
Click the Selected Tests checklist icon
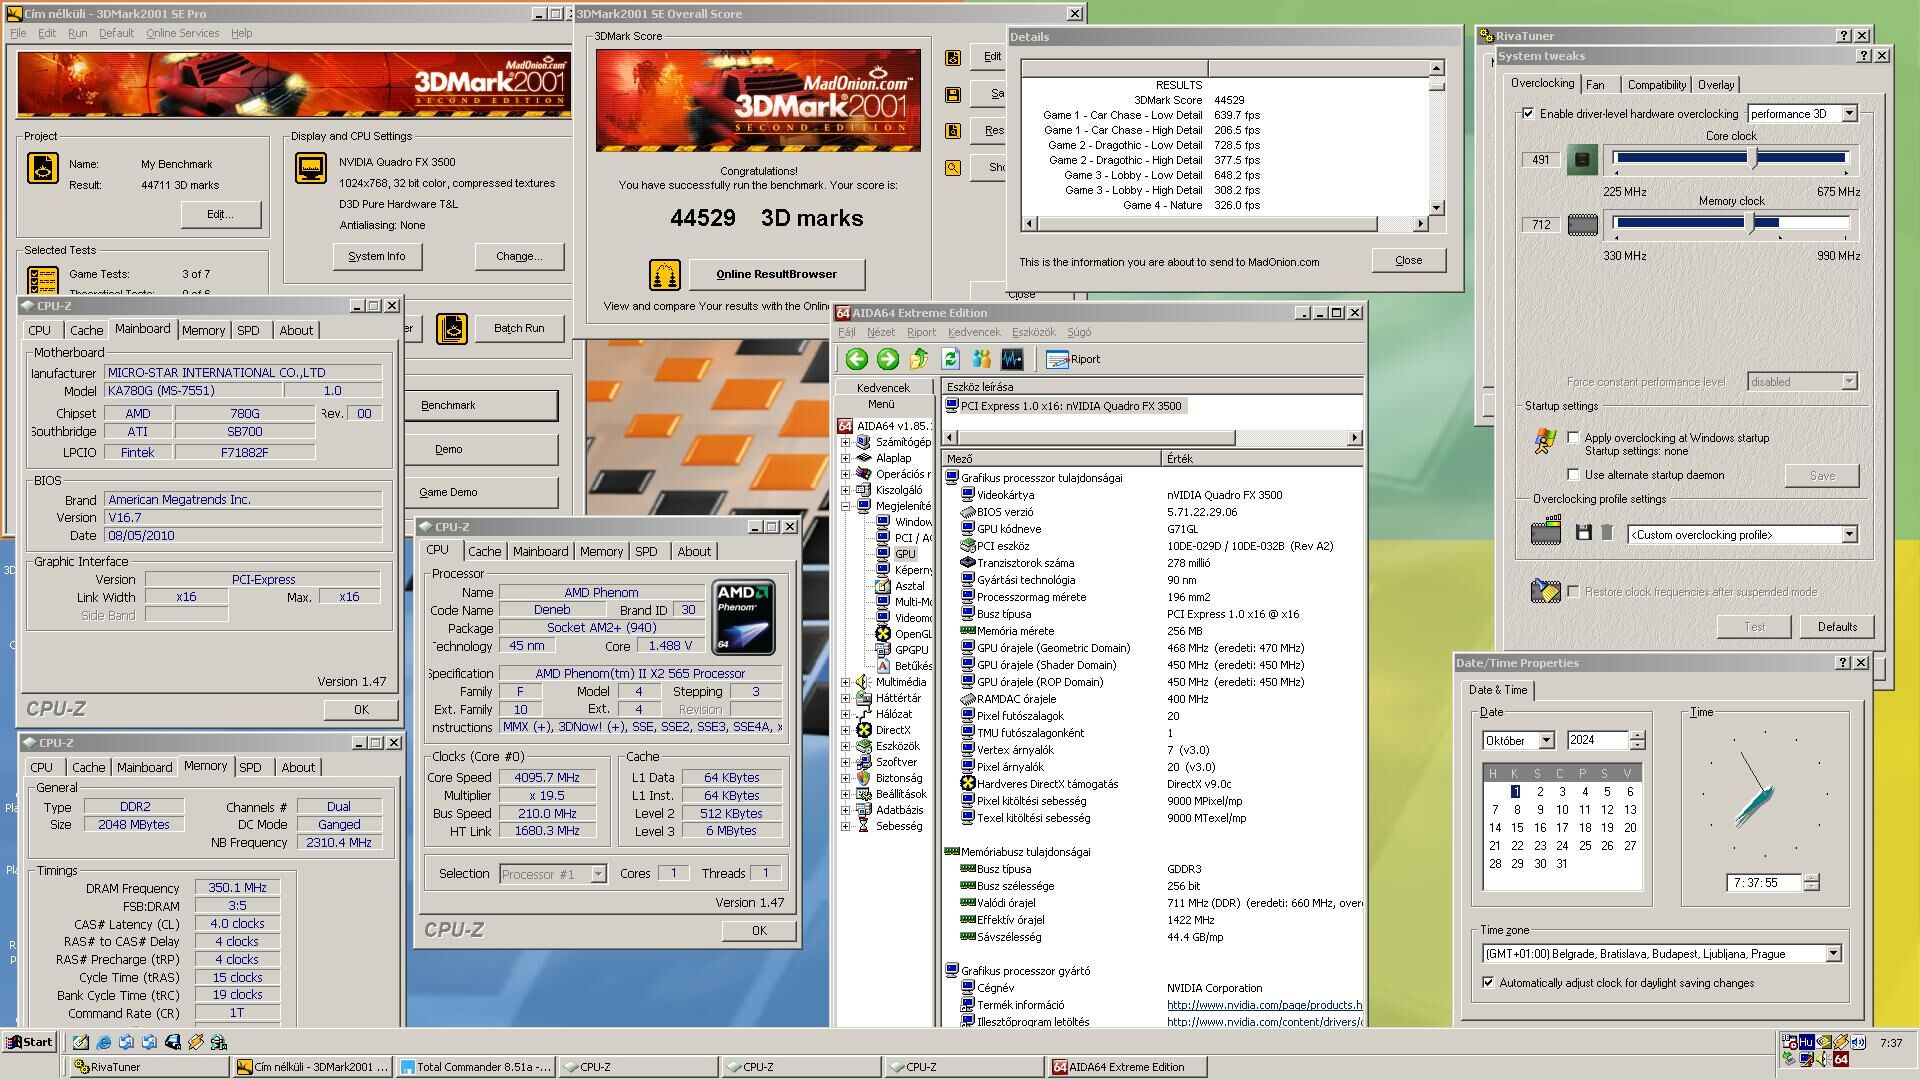click(42, 280)
